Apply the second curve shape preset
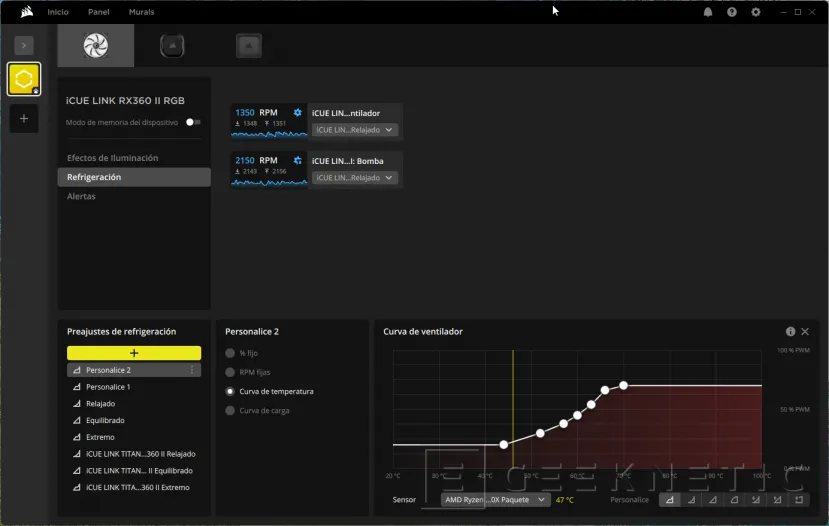The width and height of the screenshot is (829, 526). [691, 500]
